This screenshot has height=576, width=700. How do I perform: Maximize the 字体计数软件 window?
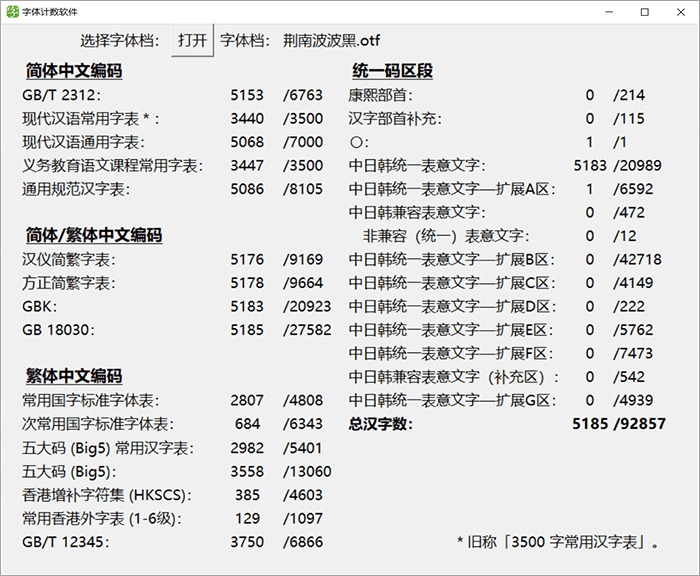(645, 12)
